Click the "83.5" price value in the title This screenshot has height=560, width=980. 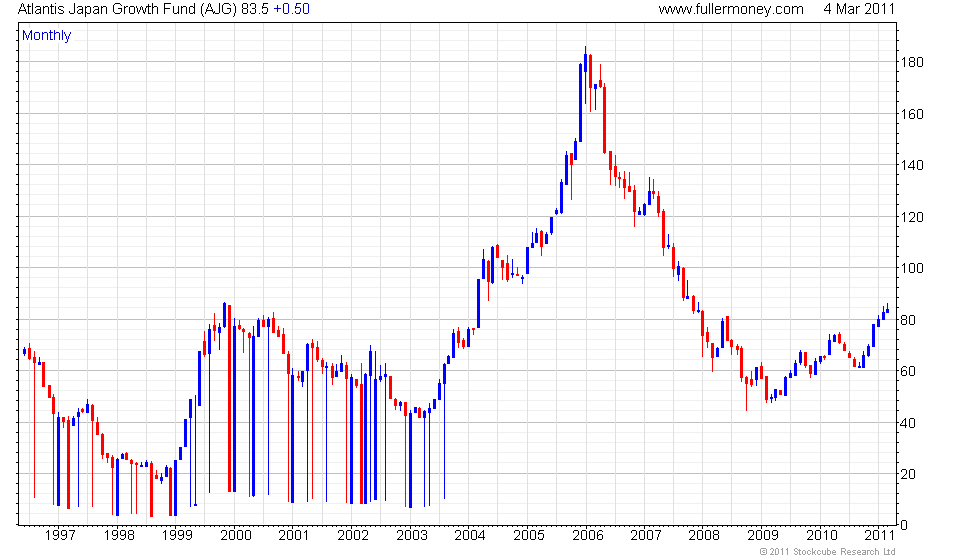254,9
